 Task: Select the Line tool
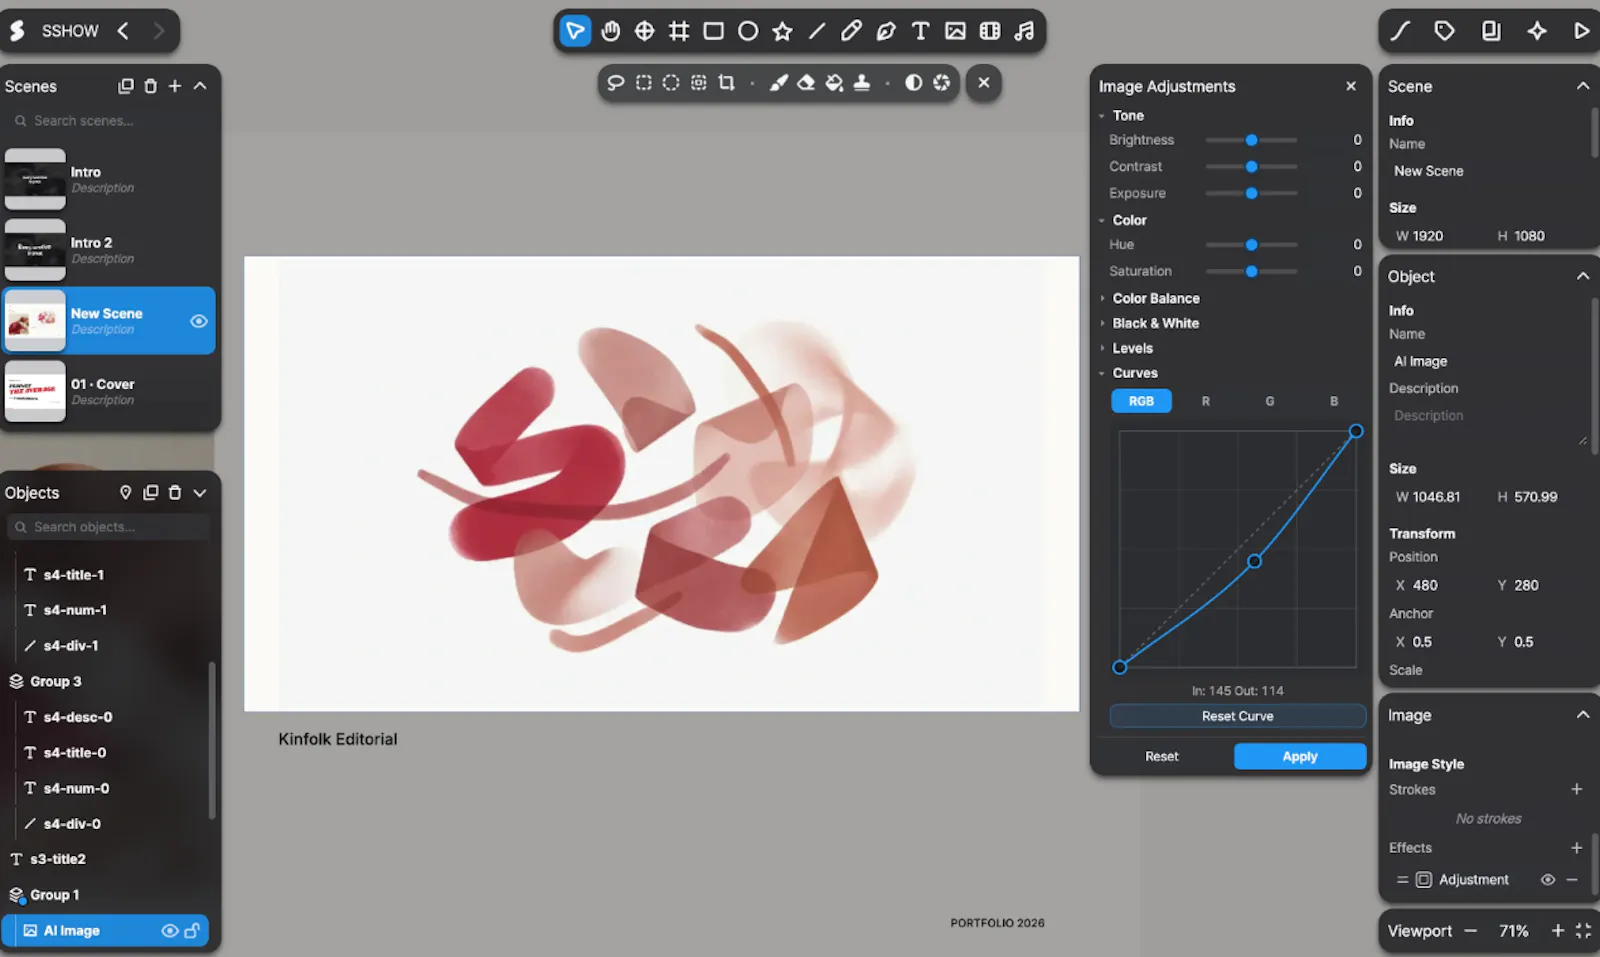(x=817, y=31)
